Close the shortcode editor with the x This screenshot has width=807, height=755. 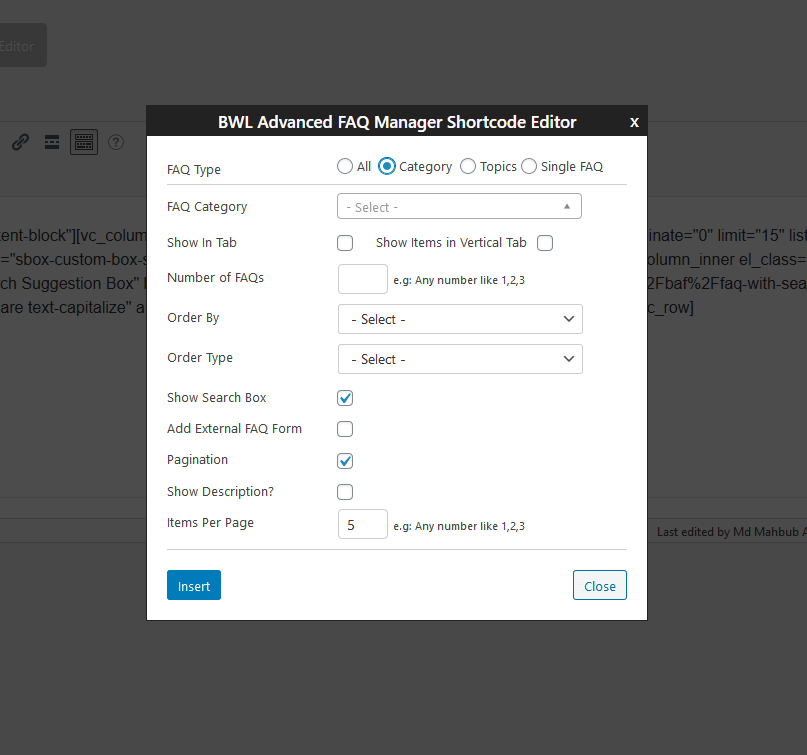pyautogui.click(x=634, y=122)
